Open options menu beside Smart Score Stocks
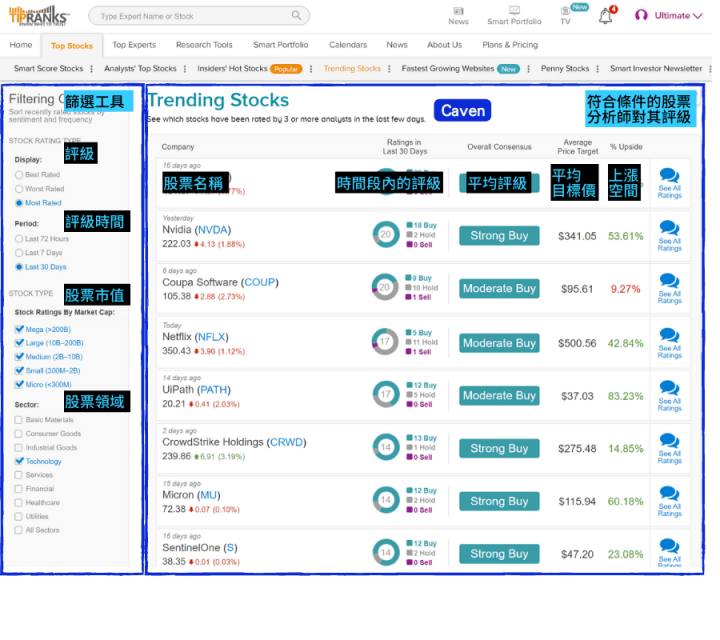The width and height of the screenshot is (720, 640). pyautogui.click(x=92, y=69)
